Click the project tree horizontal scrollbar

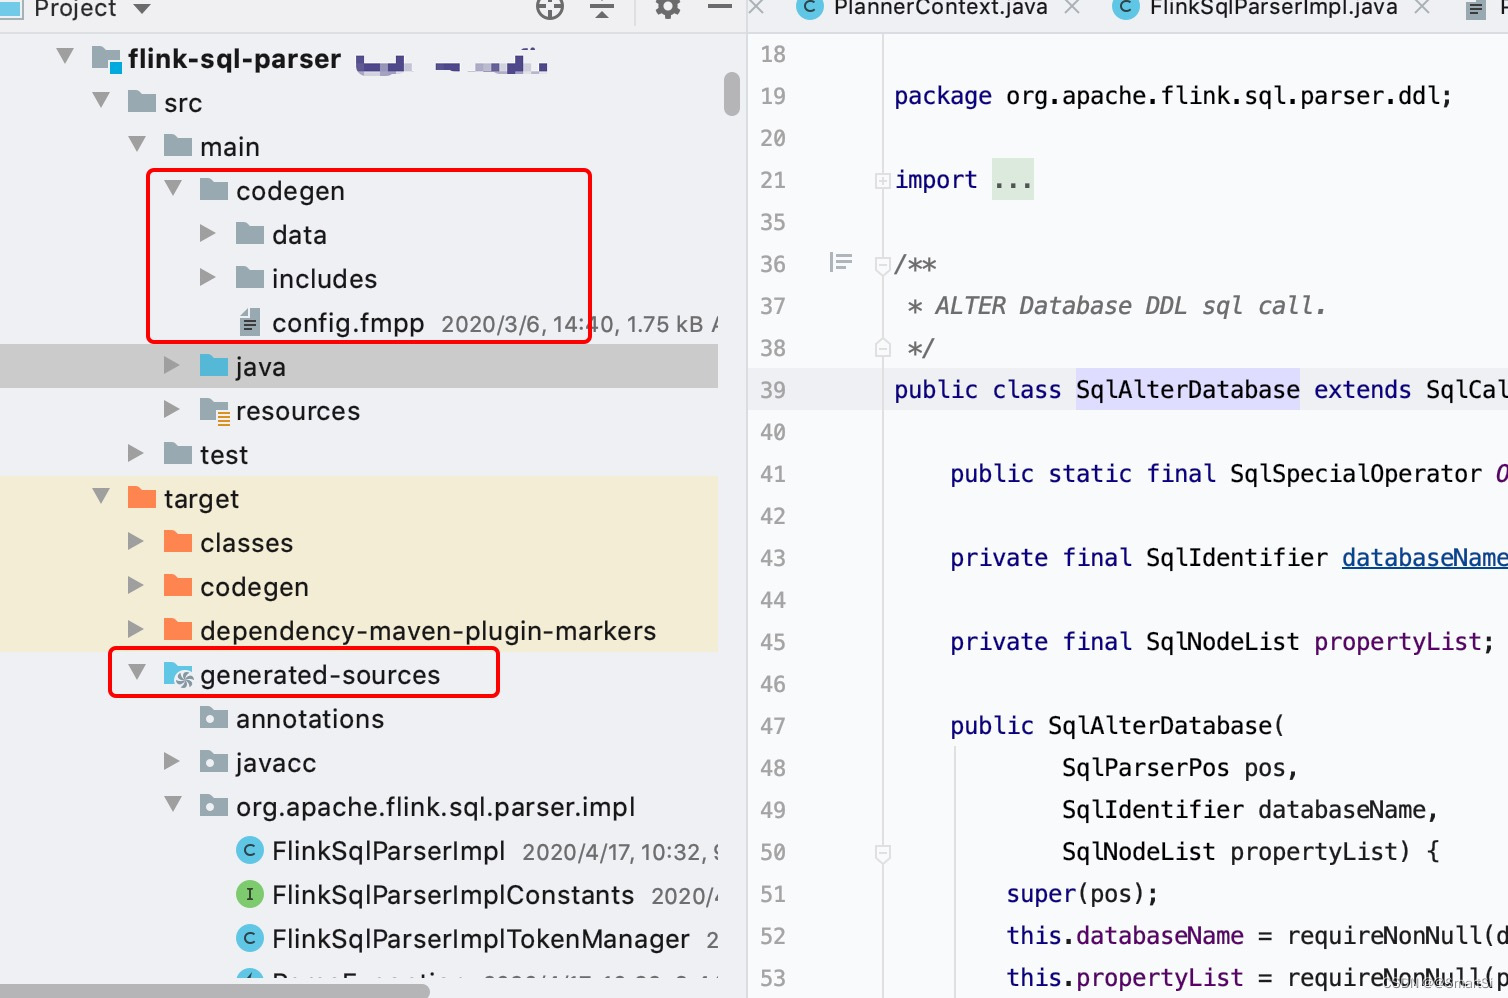215,991
